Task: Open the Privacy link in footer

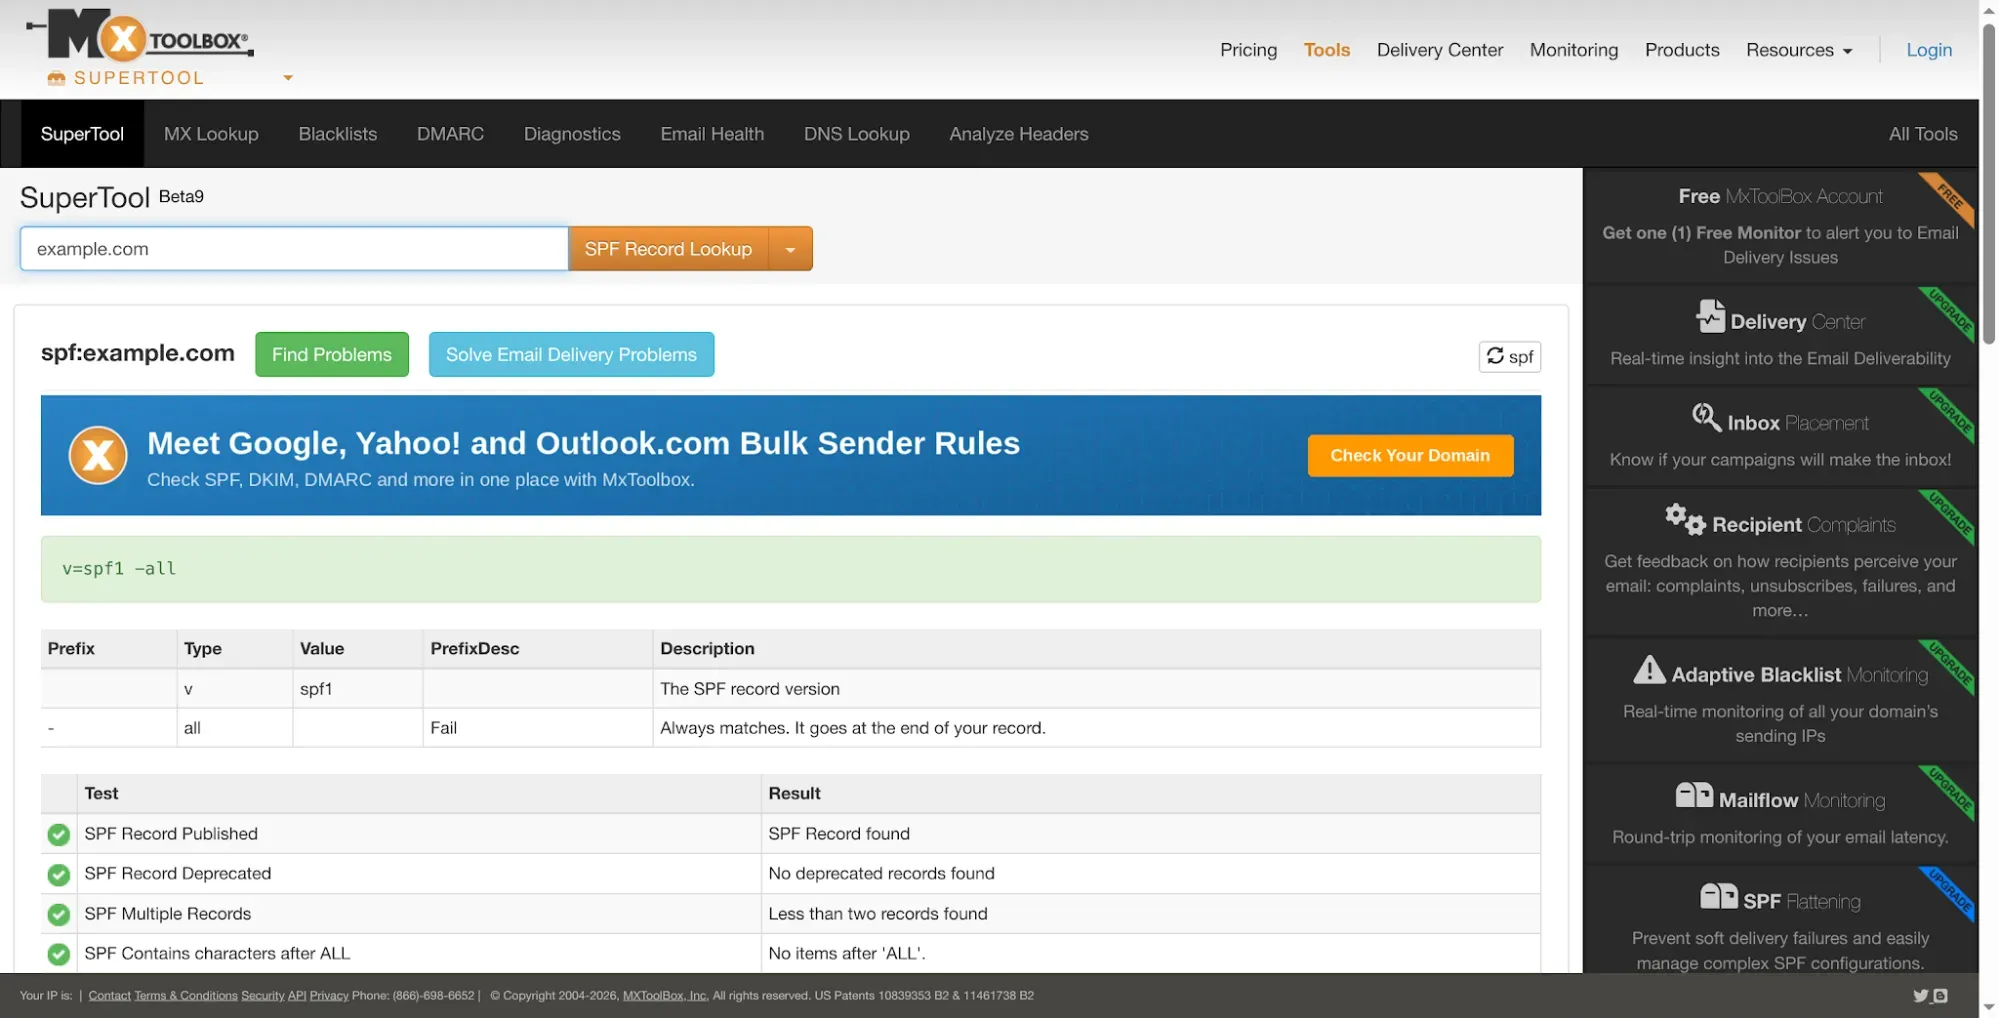Action: click(329, 996)
